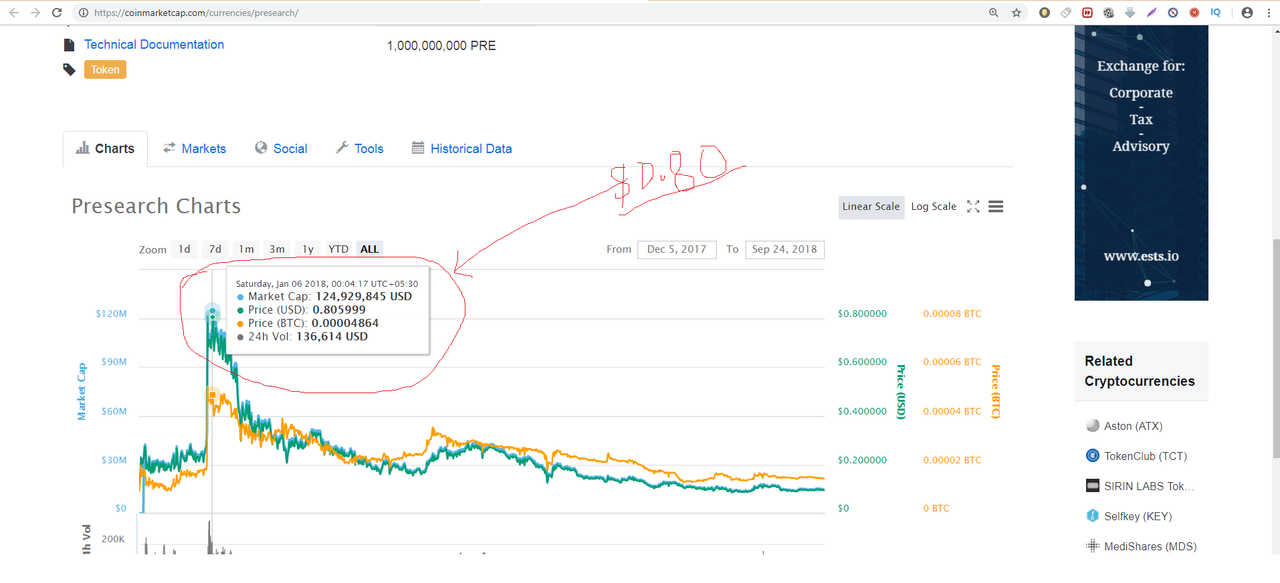Click the secure lock icon in address bar

point(84,13)
